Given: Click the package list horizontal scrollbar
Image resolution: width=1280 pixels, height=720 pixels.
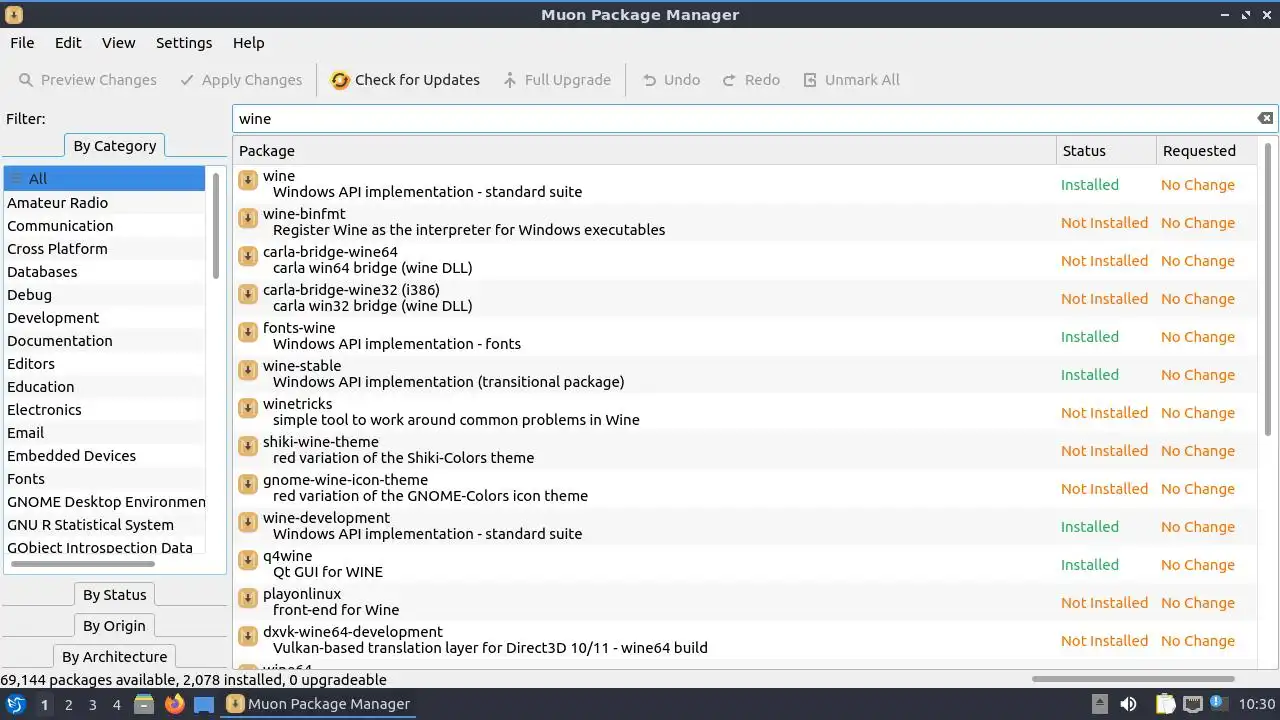Looking at the screenshot, I should click(1133, 679).
